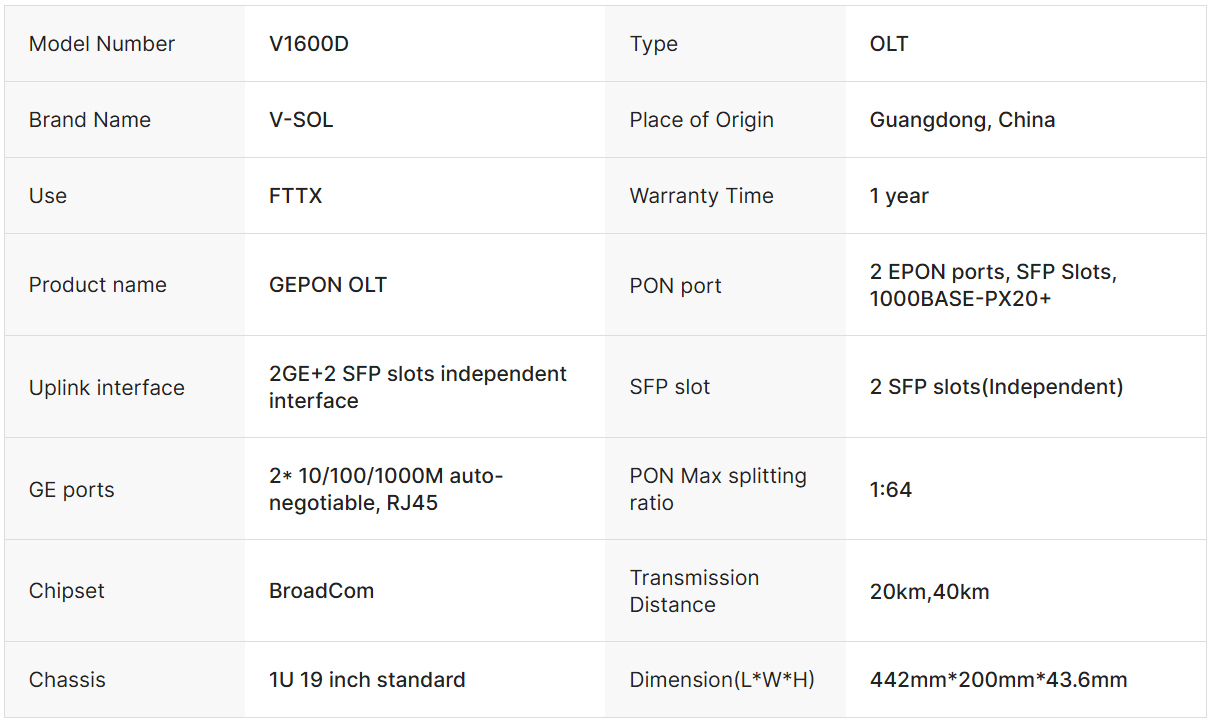Select the 1:64 splitting ratio value

click(x=891, y=490)
